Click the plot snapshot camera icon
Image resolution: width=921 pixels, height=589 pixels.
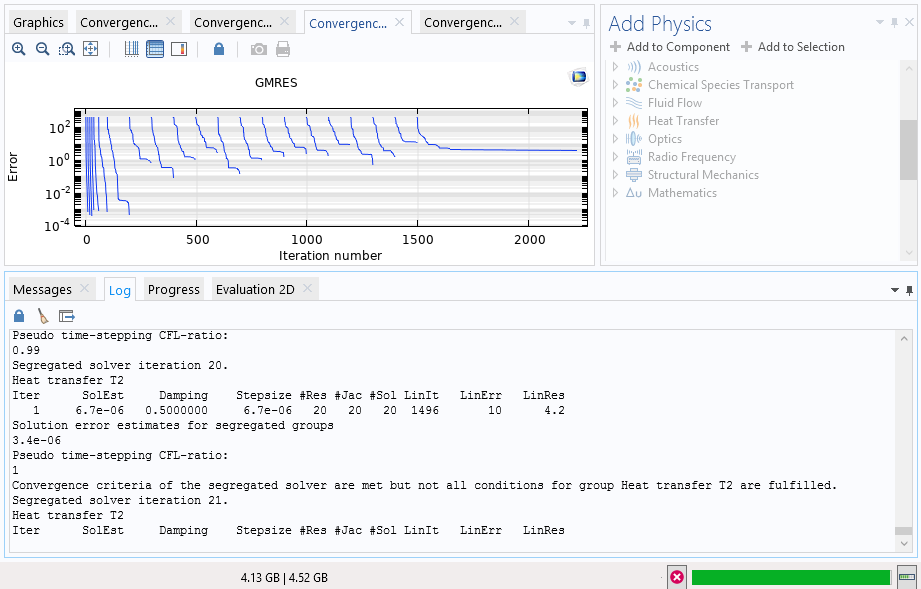tap(259, 49)
